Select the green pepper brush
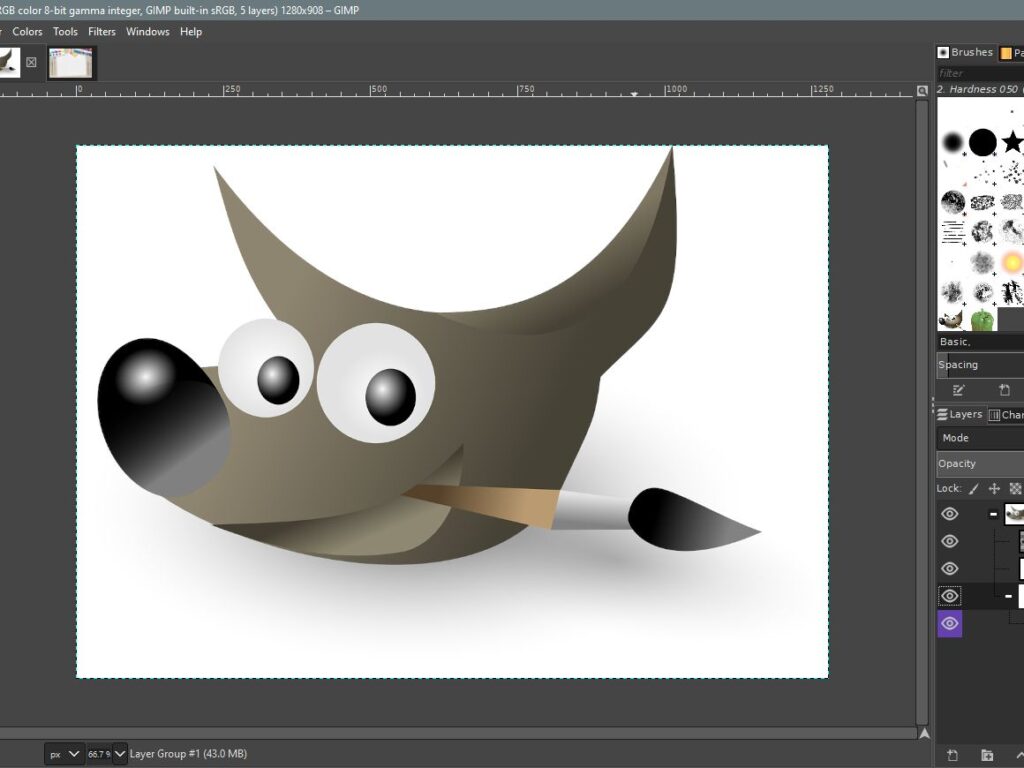Viewport: 1024px width, 768px height. click(x=982, y=320)
